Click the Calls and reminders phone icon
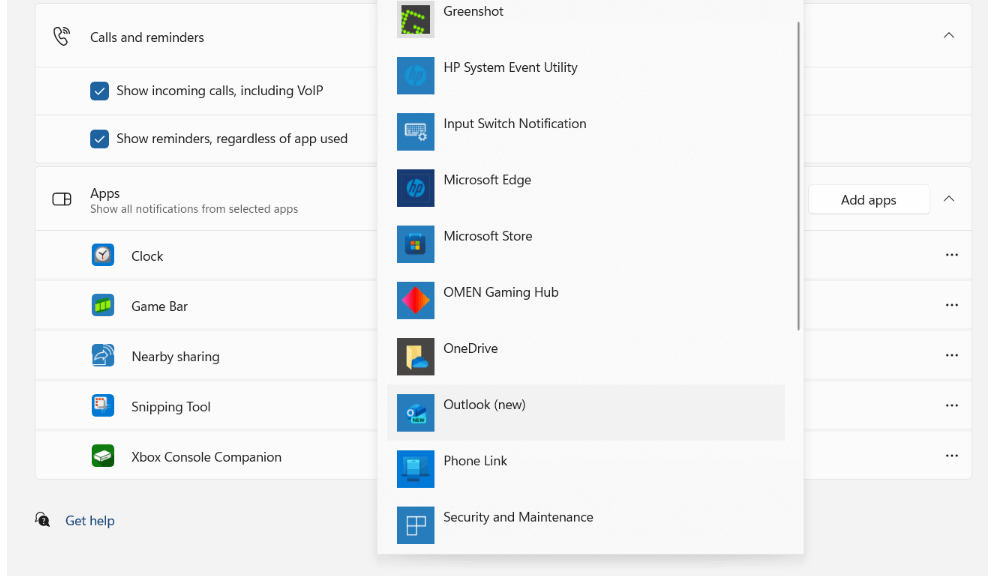Viewport: 988px width, 576px height. point(61,37)
